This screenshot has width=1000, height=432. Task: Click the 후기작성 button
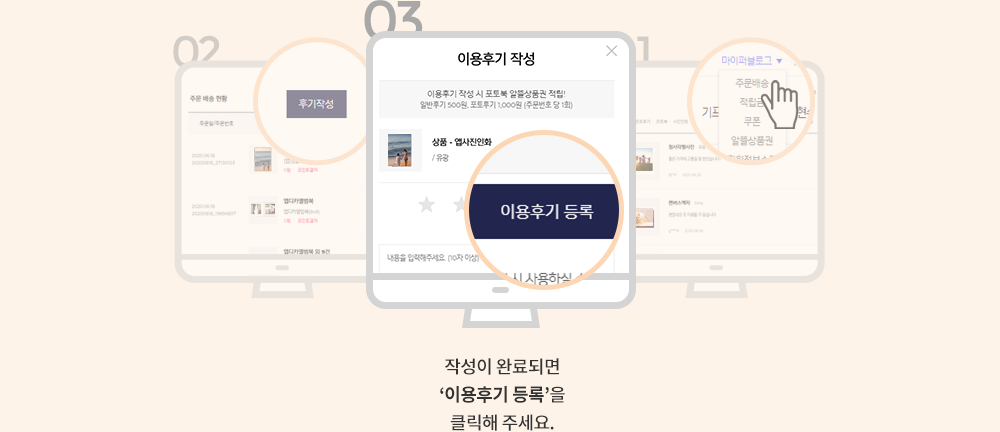[x=316, y=104]
